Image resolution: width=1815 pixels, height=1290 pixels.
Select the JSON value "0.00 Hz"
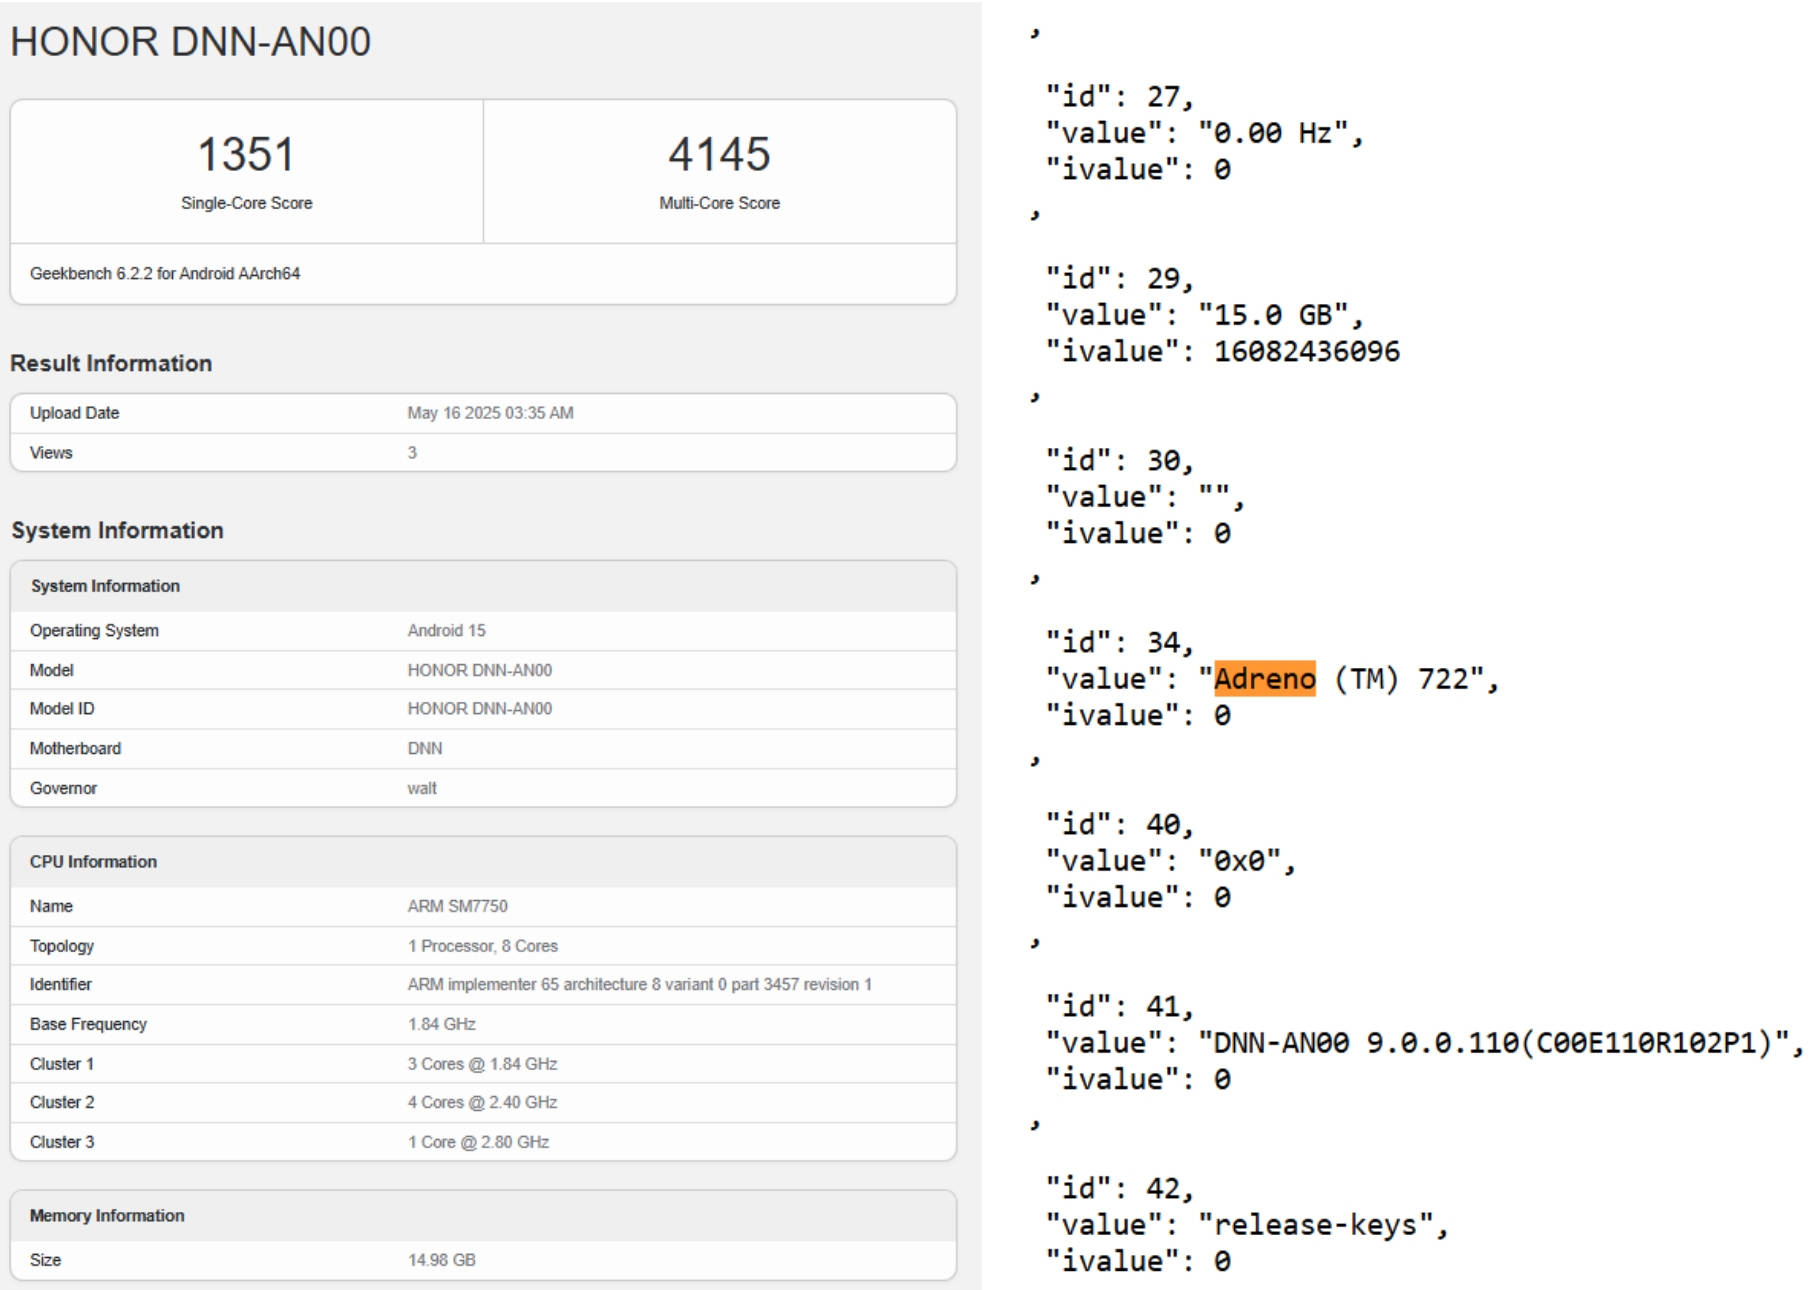tap(1273, 133)
